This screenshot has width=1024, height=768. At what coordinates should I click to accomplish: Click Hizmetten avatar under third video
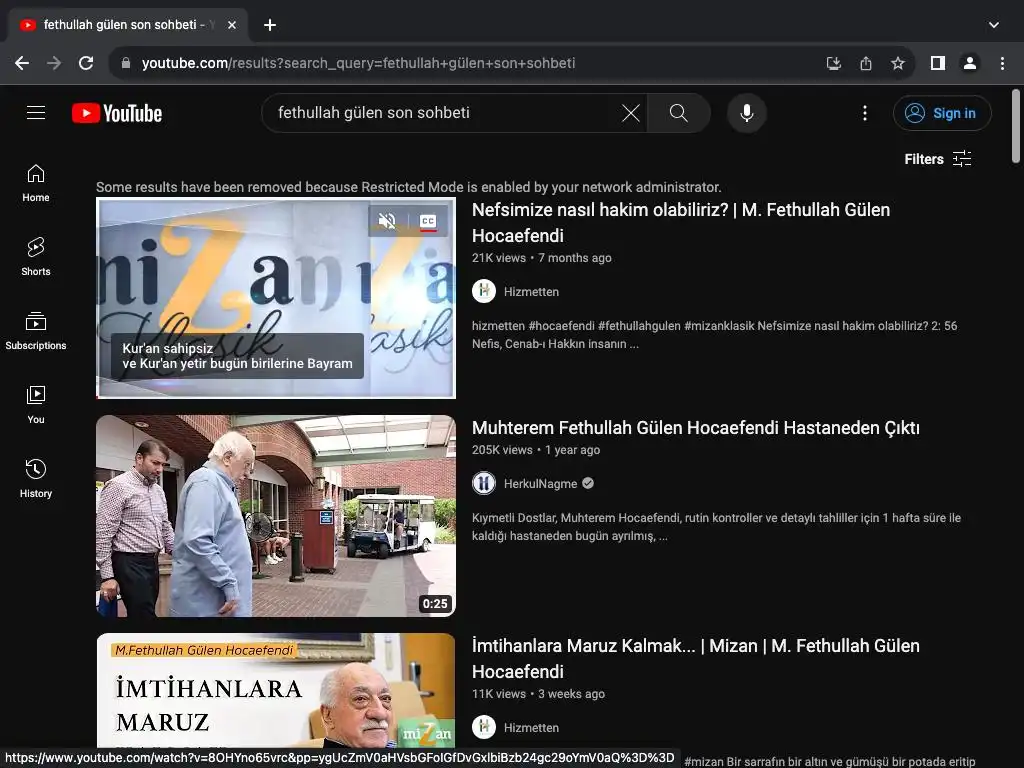484,727
